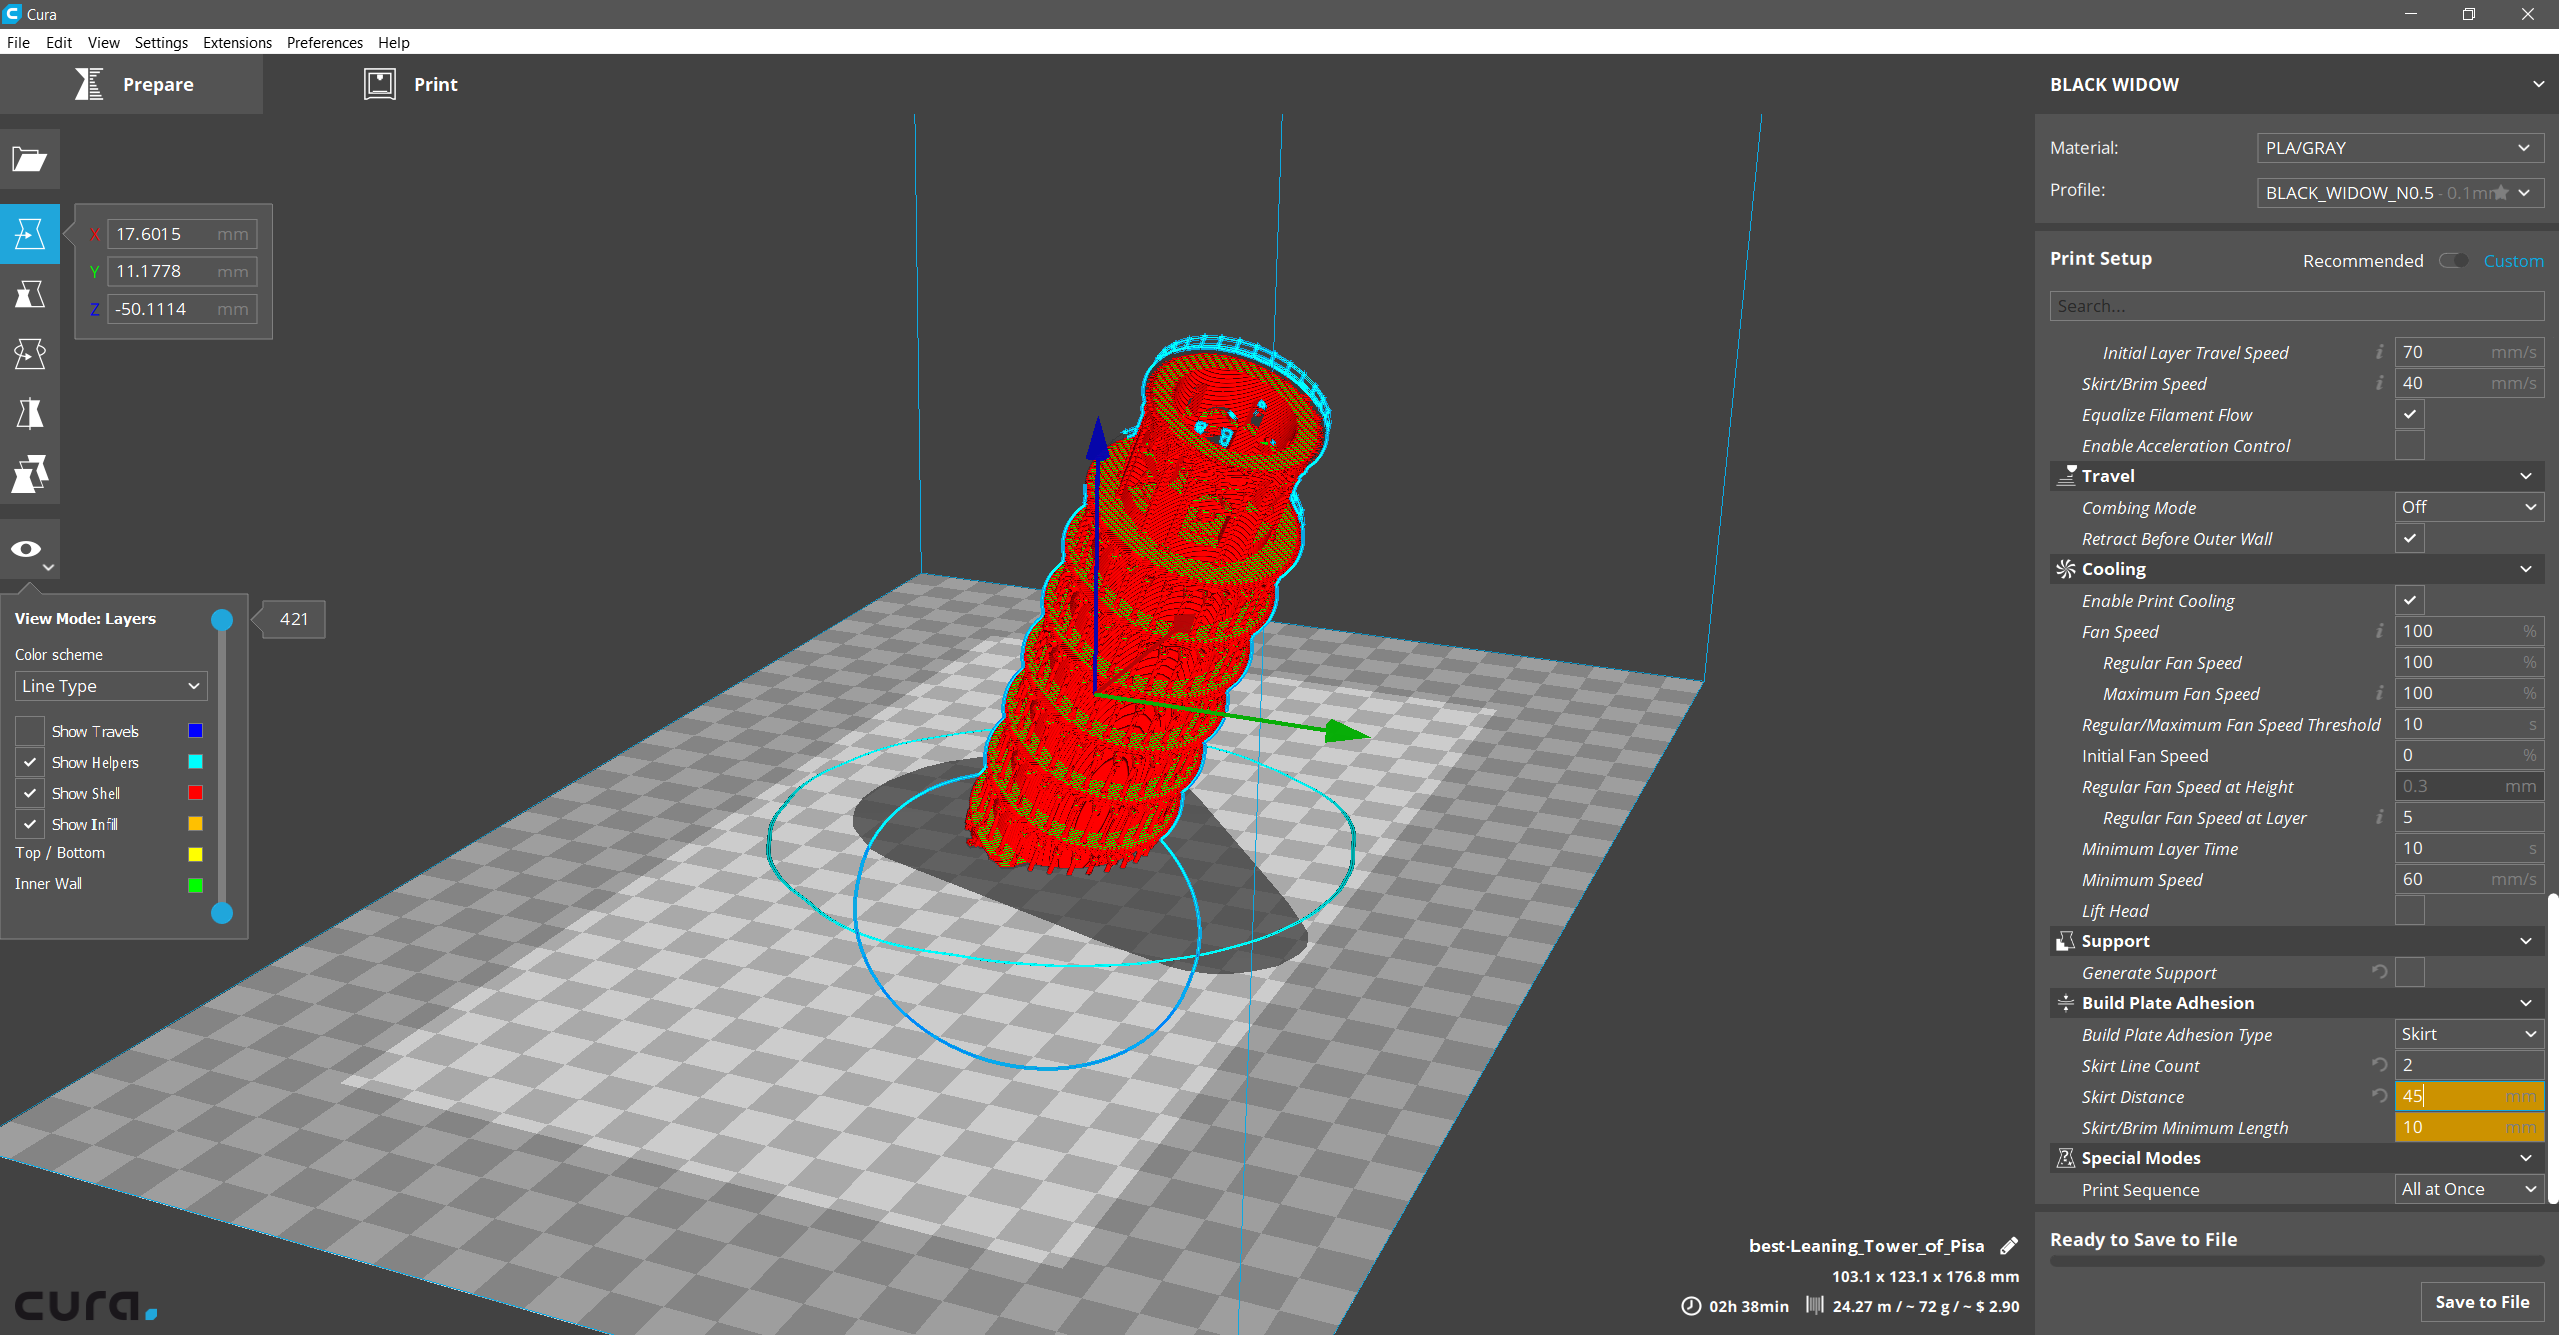Select the Move tool icon

coord(29,234)
